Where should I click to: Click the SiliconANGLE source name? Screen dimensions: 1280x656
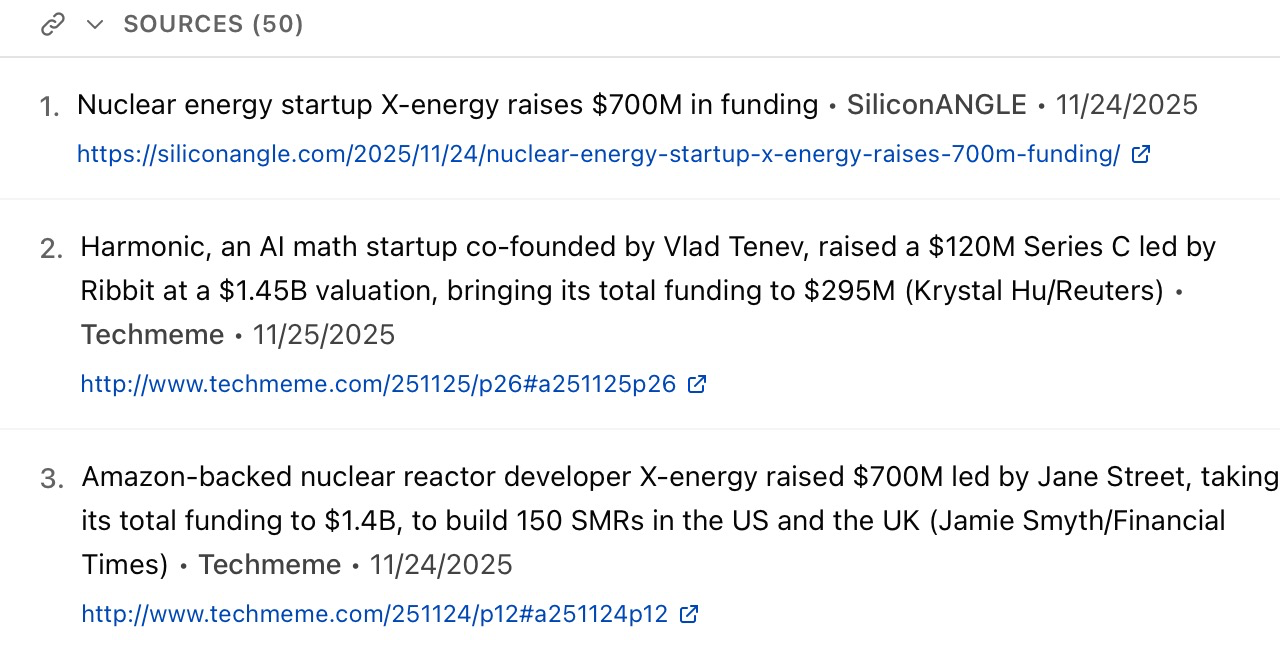pos(936,105)
